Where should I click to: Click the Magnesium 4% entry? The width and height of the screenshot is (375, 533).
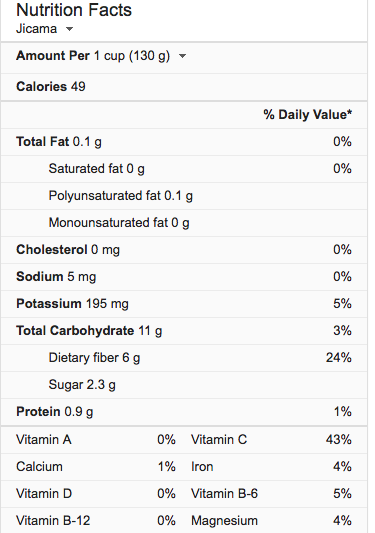(271, 521)
